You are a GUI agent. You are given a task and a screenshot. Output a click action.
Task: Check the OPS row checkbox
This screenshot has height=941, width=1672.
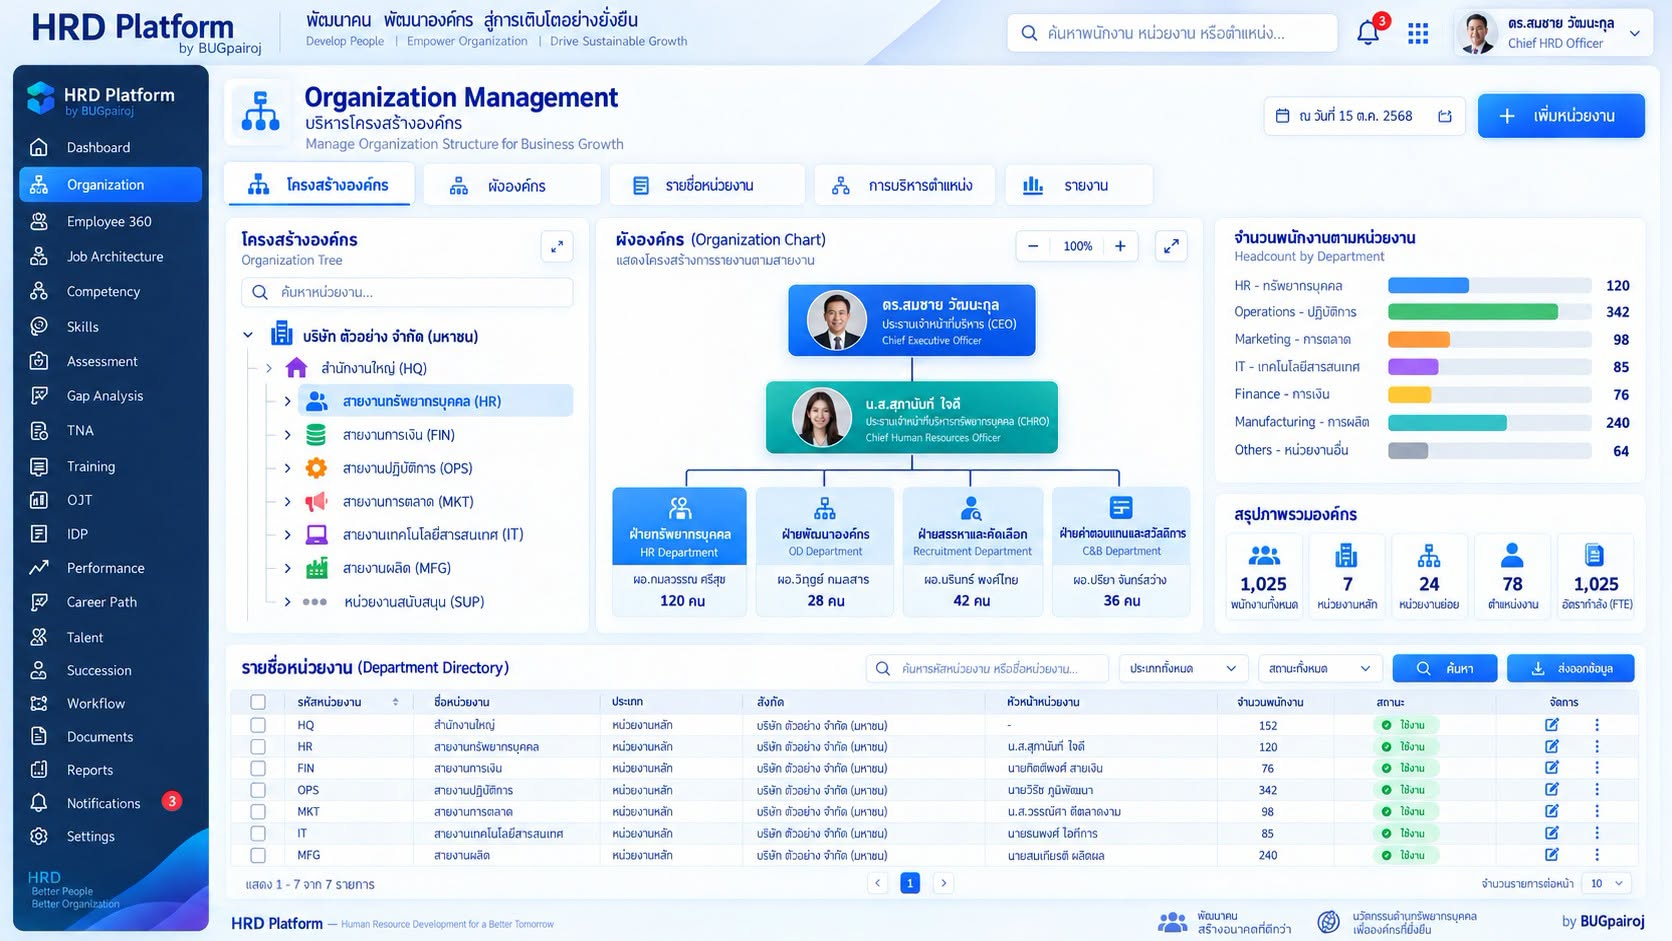[x=258, y=790]
